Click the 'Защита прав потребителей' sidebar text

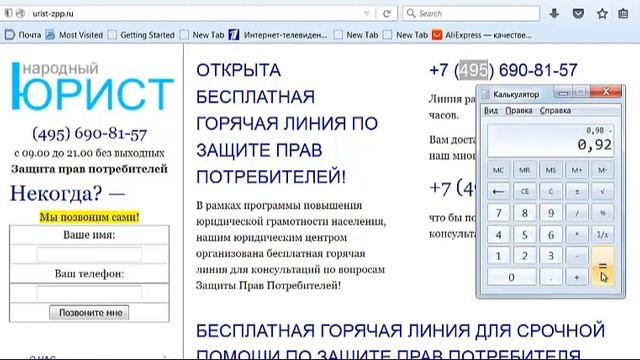pyautogui.click(x=89, y=169)
